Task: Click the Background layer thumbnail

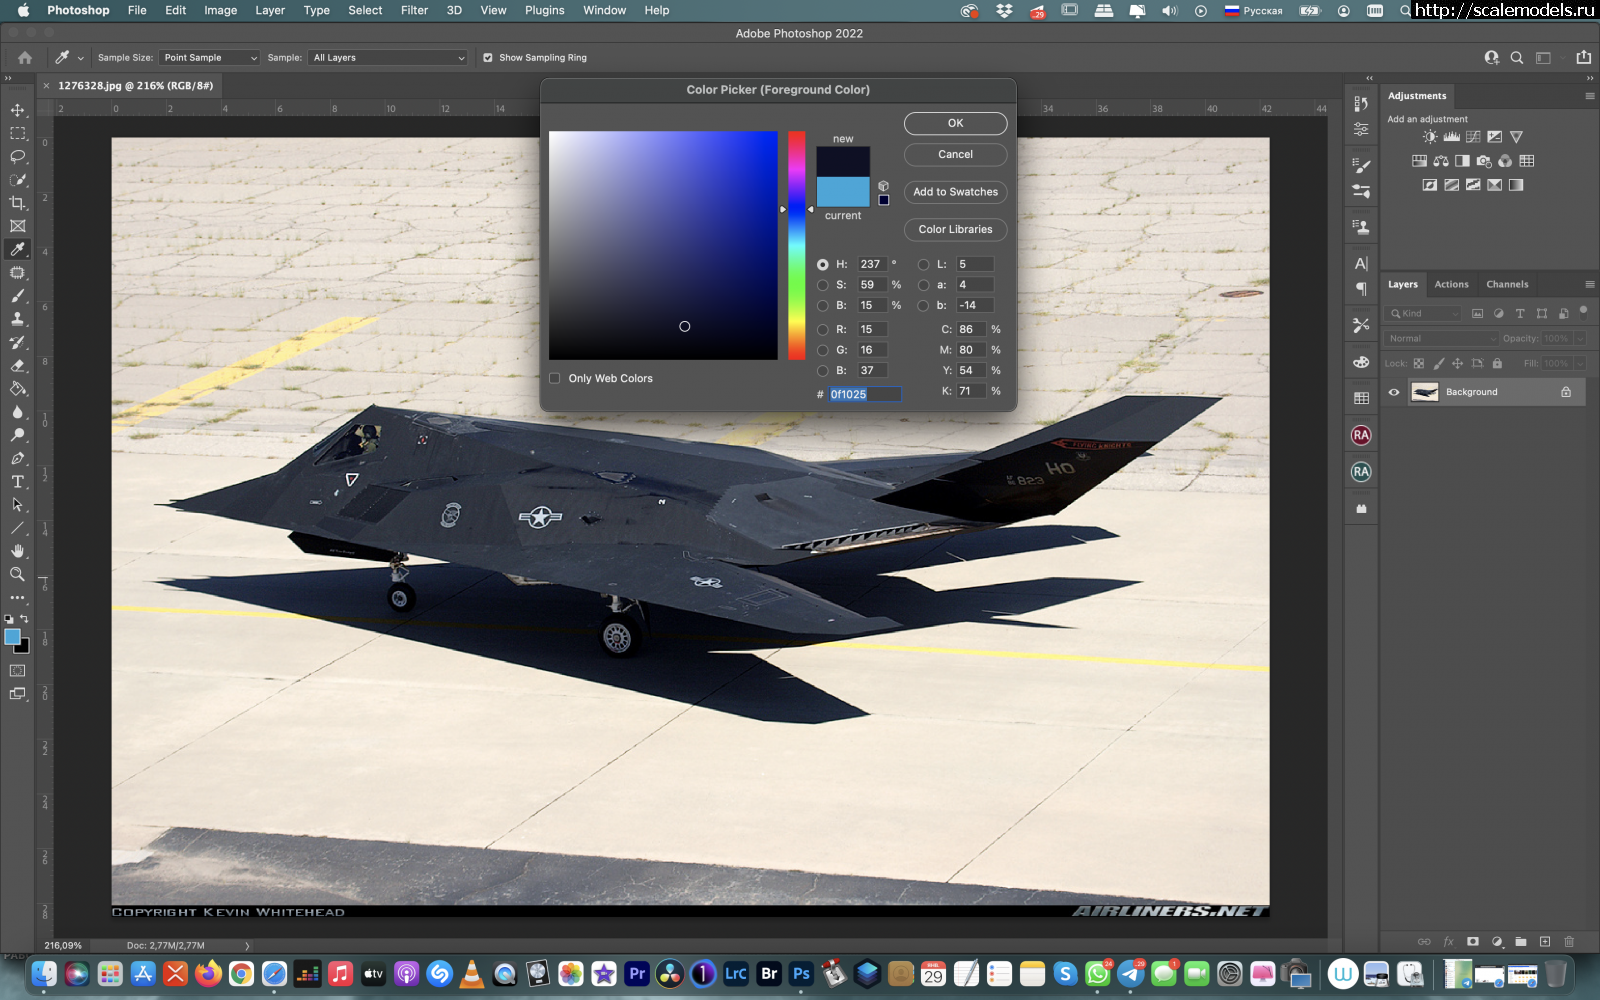Action: point(1424,392)
